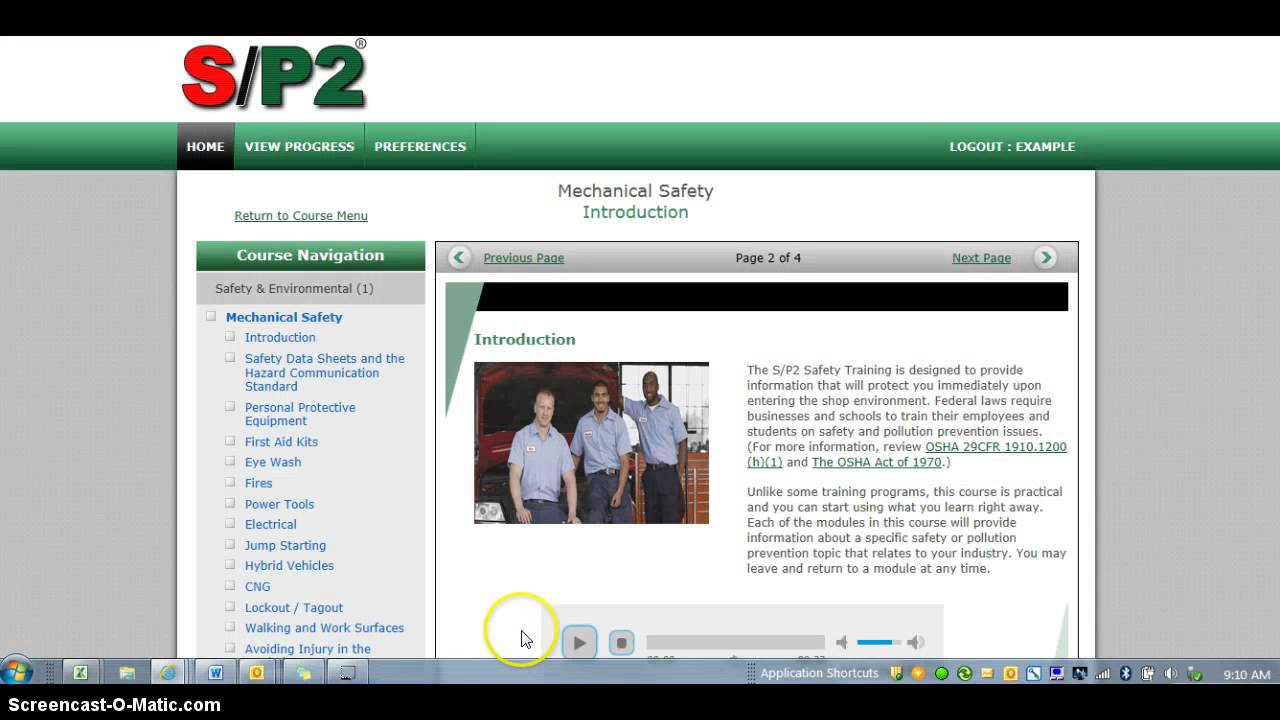Open Walking and Work Surfaces module
1280x720 pixels.
[x=324, y=628]
